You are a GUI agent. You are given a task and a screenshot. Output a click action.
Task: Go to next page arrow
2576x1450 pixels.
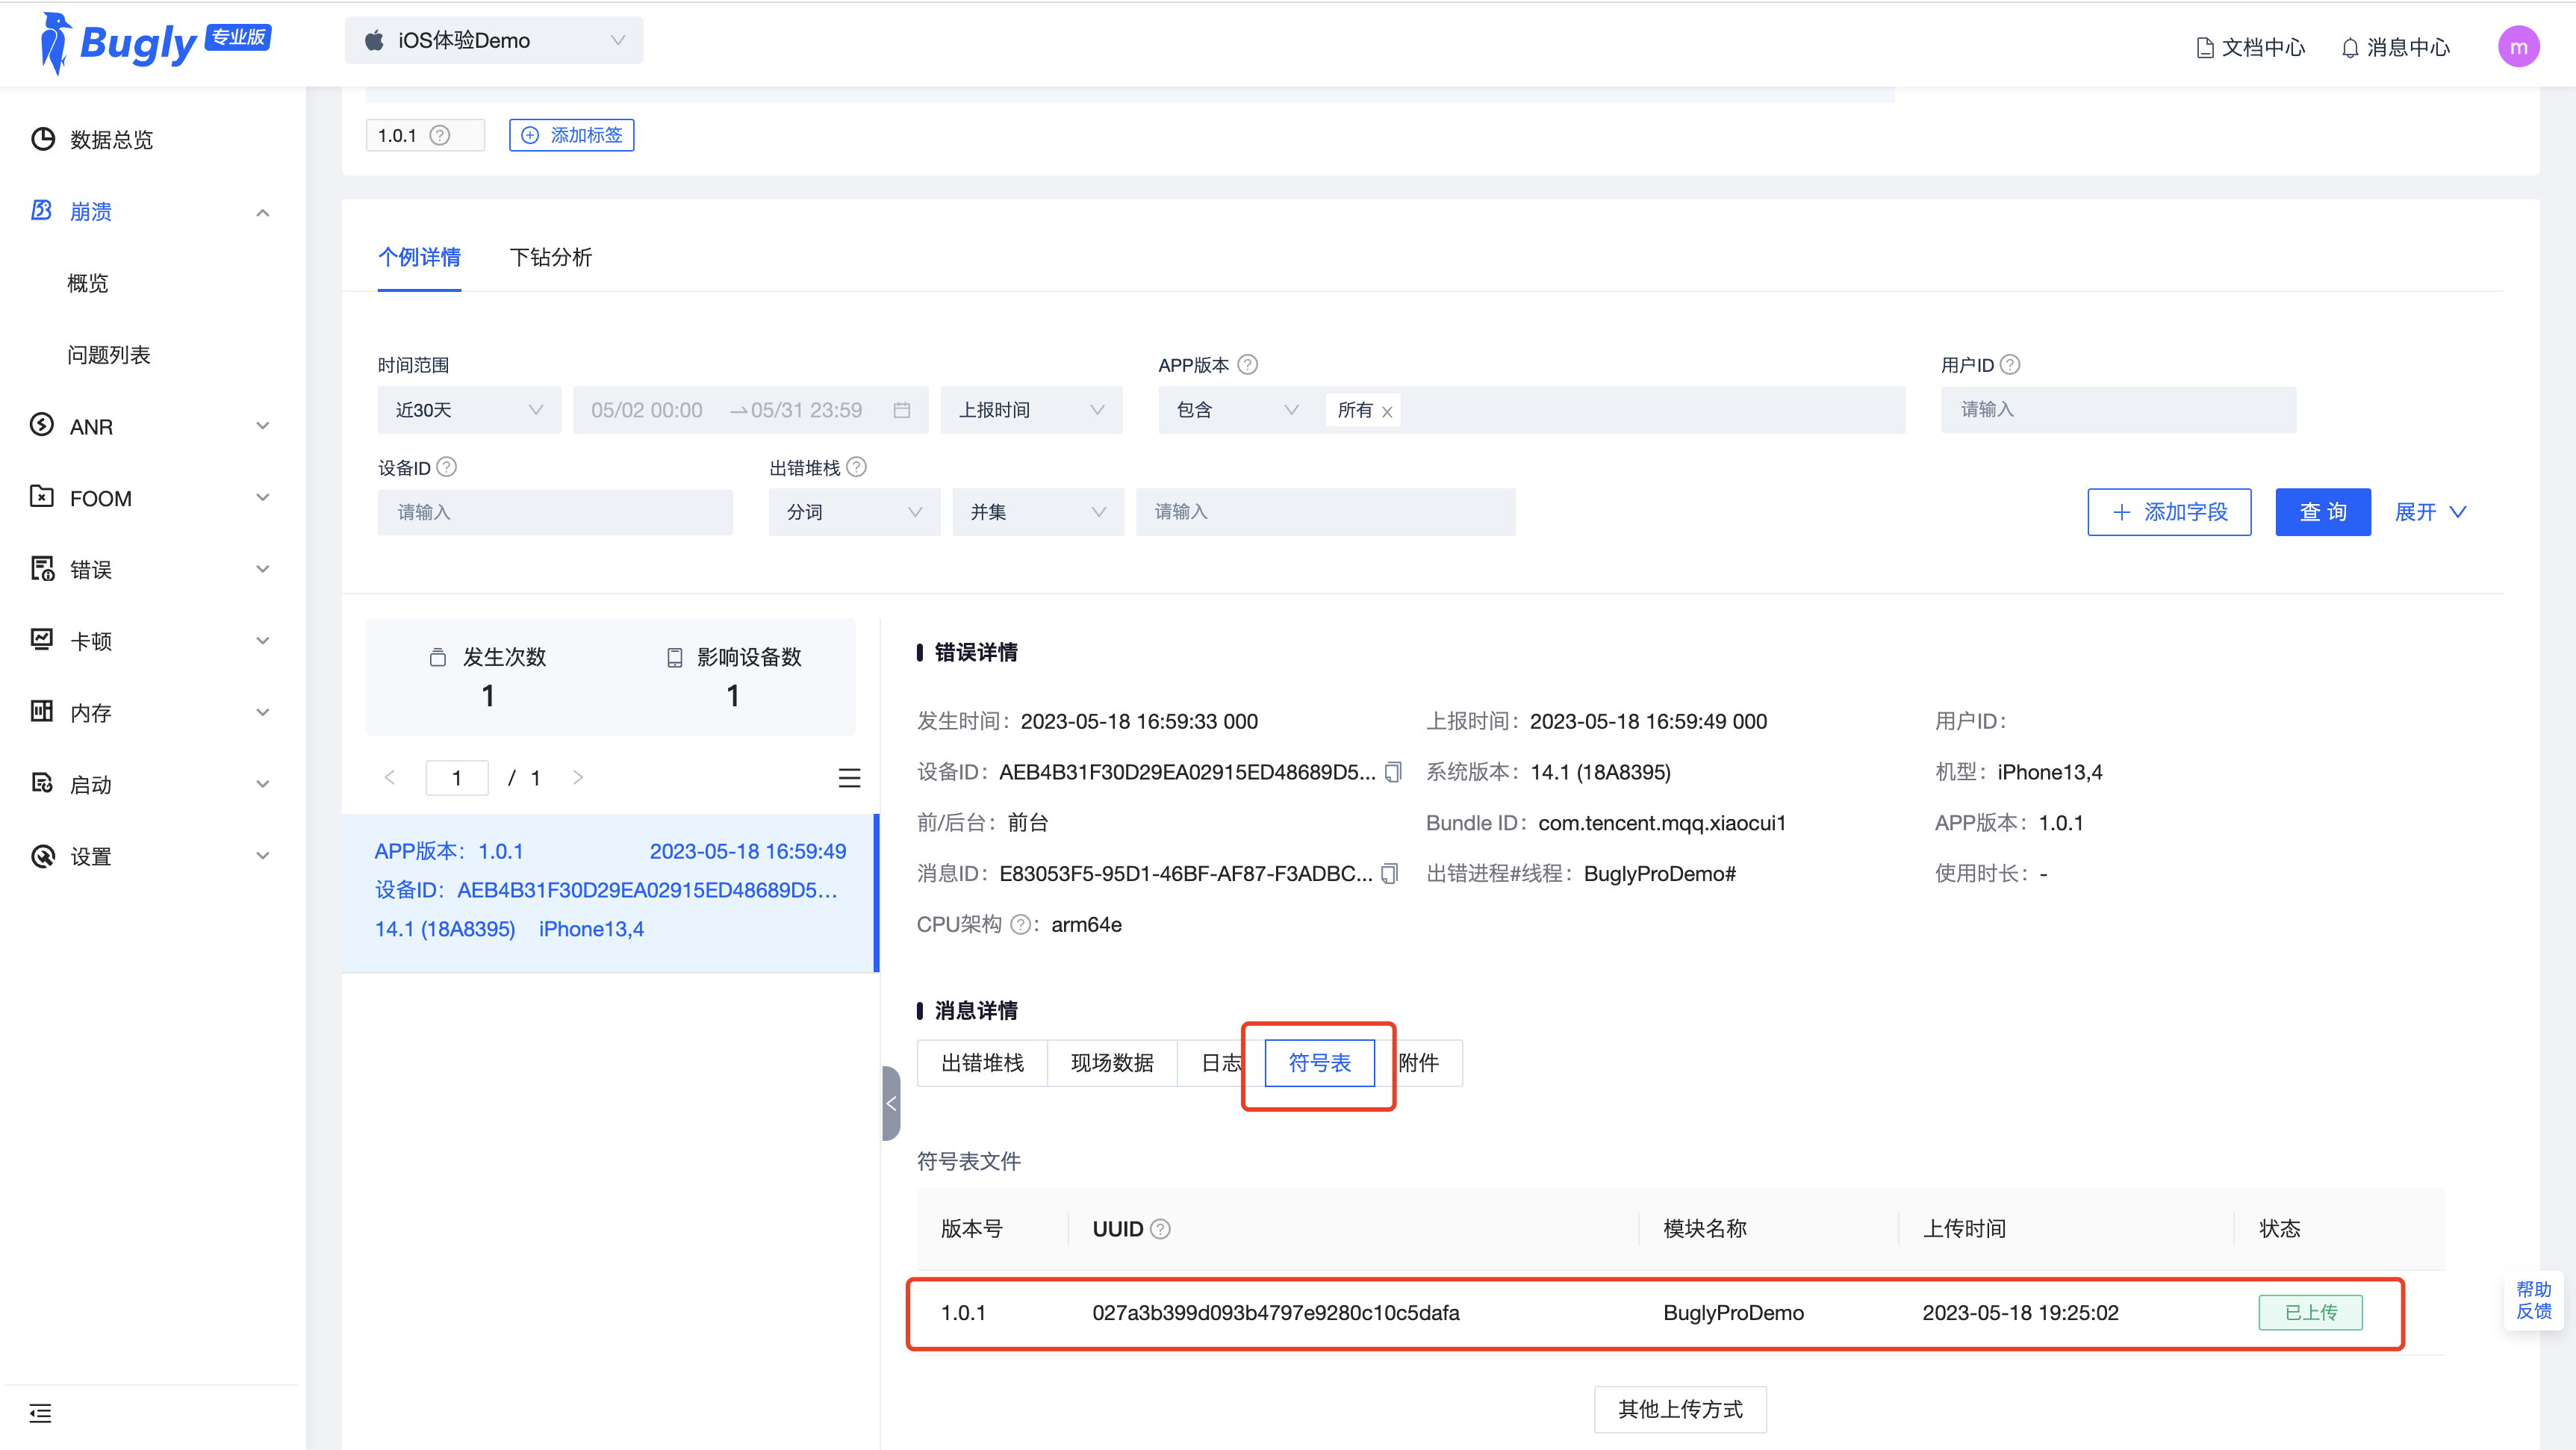click(577, 777)
